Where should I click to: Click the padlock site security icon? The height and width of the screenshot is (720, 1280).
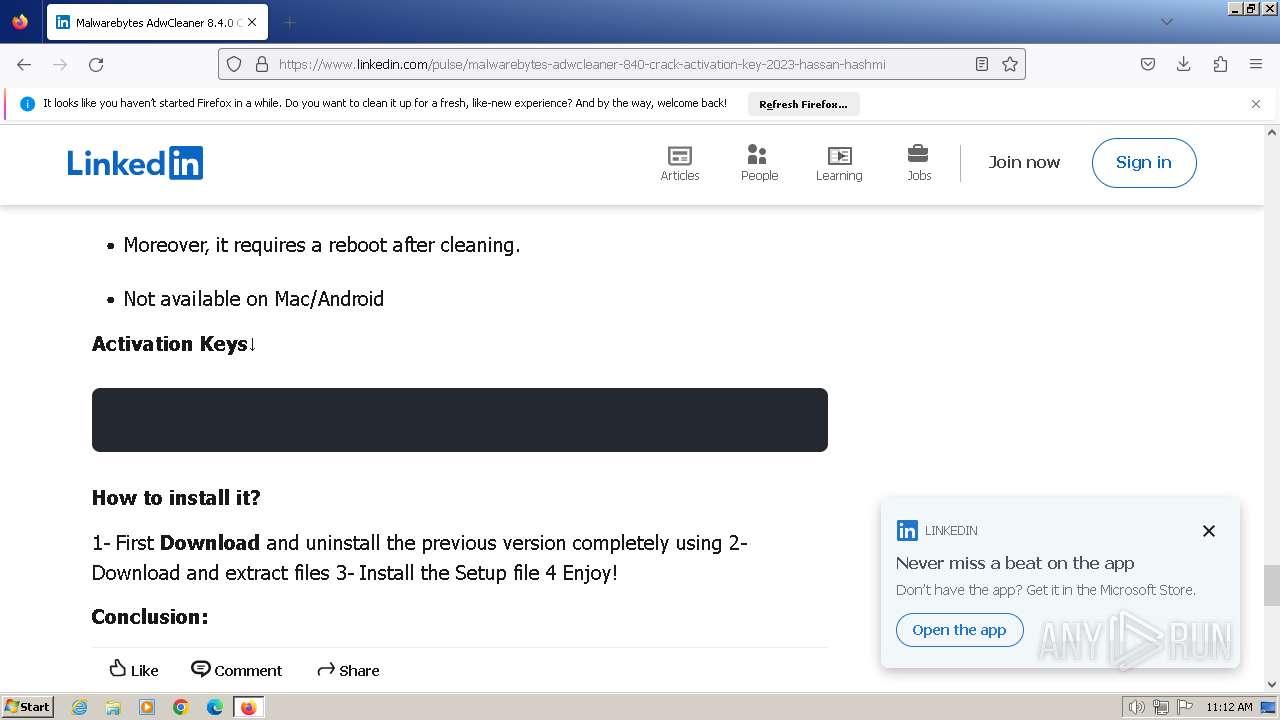click(262, 64)
